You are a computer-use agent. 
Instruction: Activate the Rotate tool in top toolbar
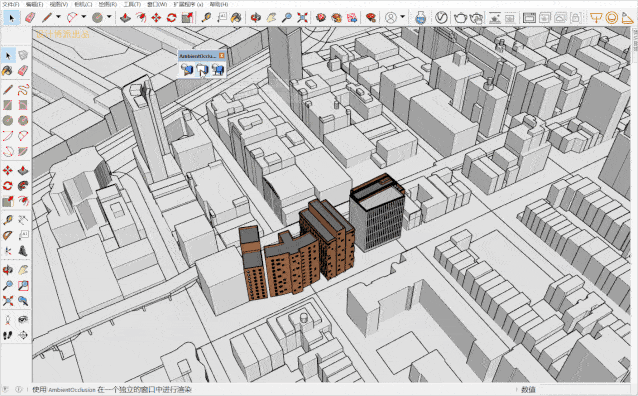[x=171, y=18]
